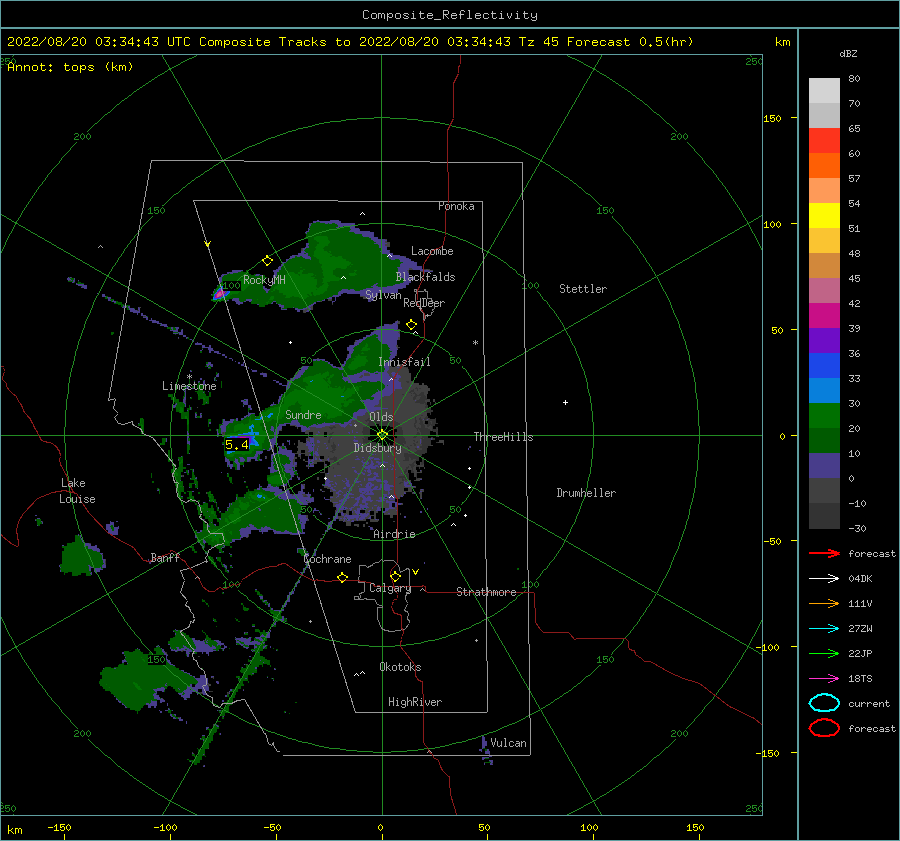Click the cyan current ellipse legend icon
The width and height of the screenshot is (900, 841).
(x=824, y=703)
